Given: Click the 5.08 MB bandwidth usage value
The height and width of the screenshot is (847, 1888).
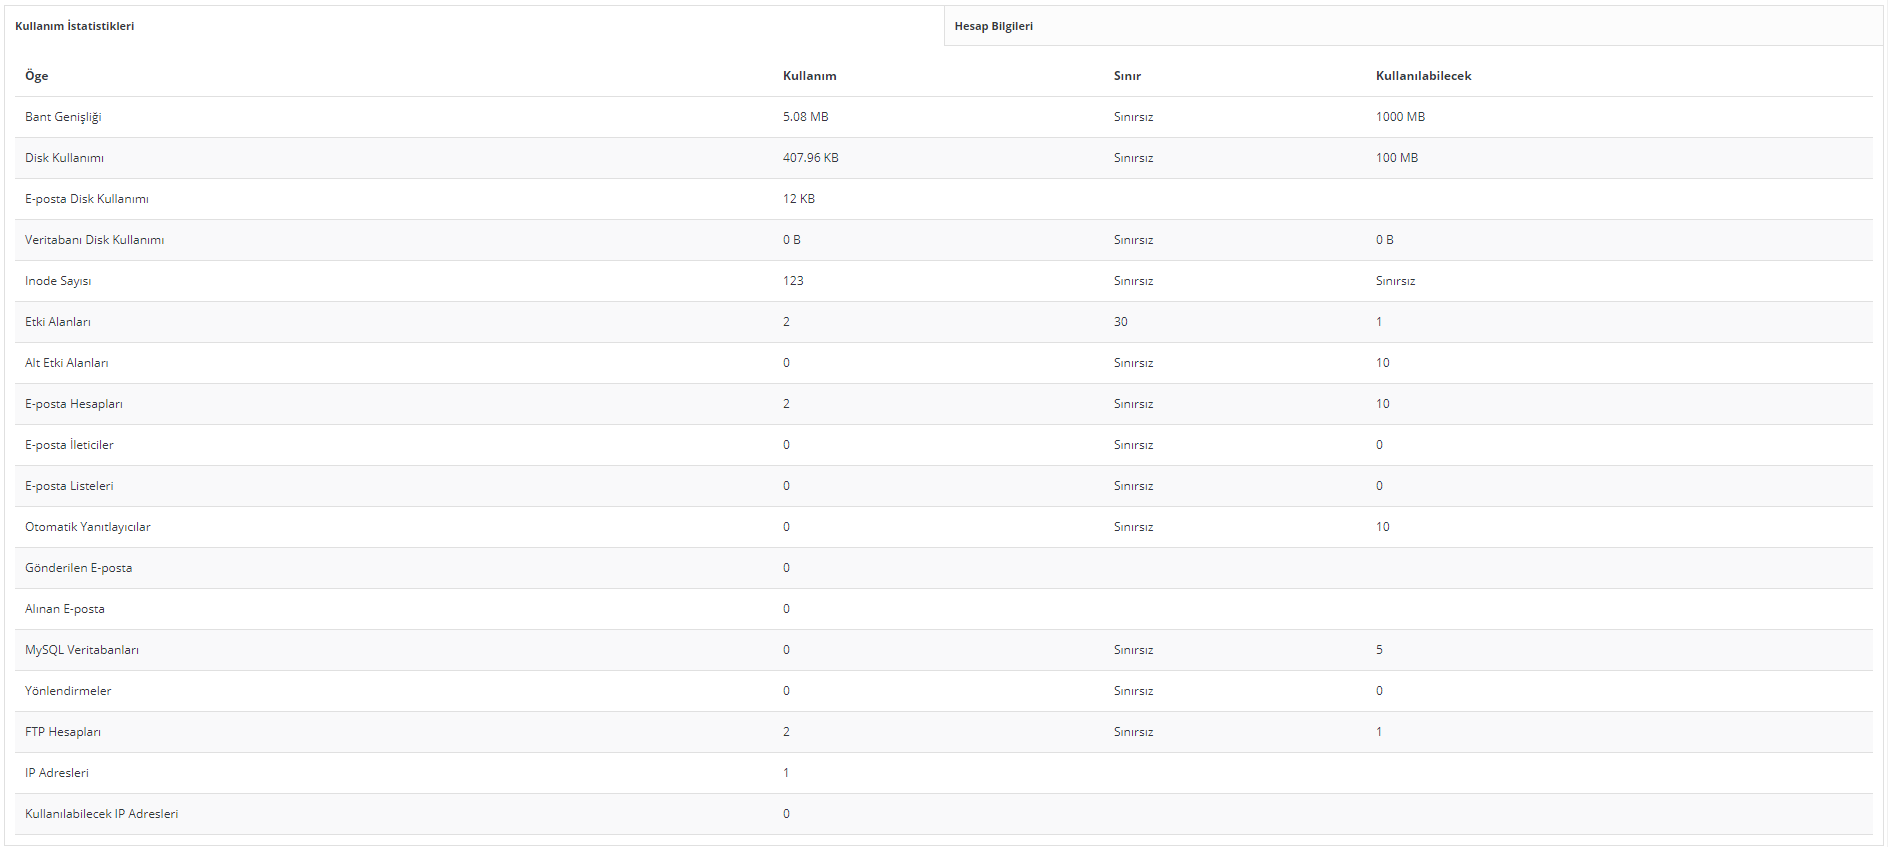Looking at the screenshot, I should [805, 117].
